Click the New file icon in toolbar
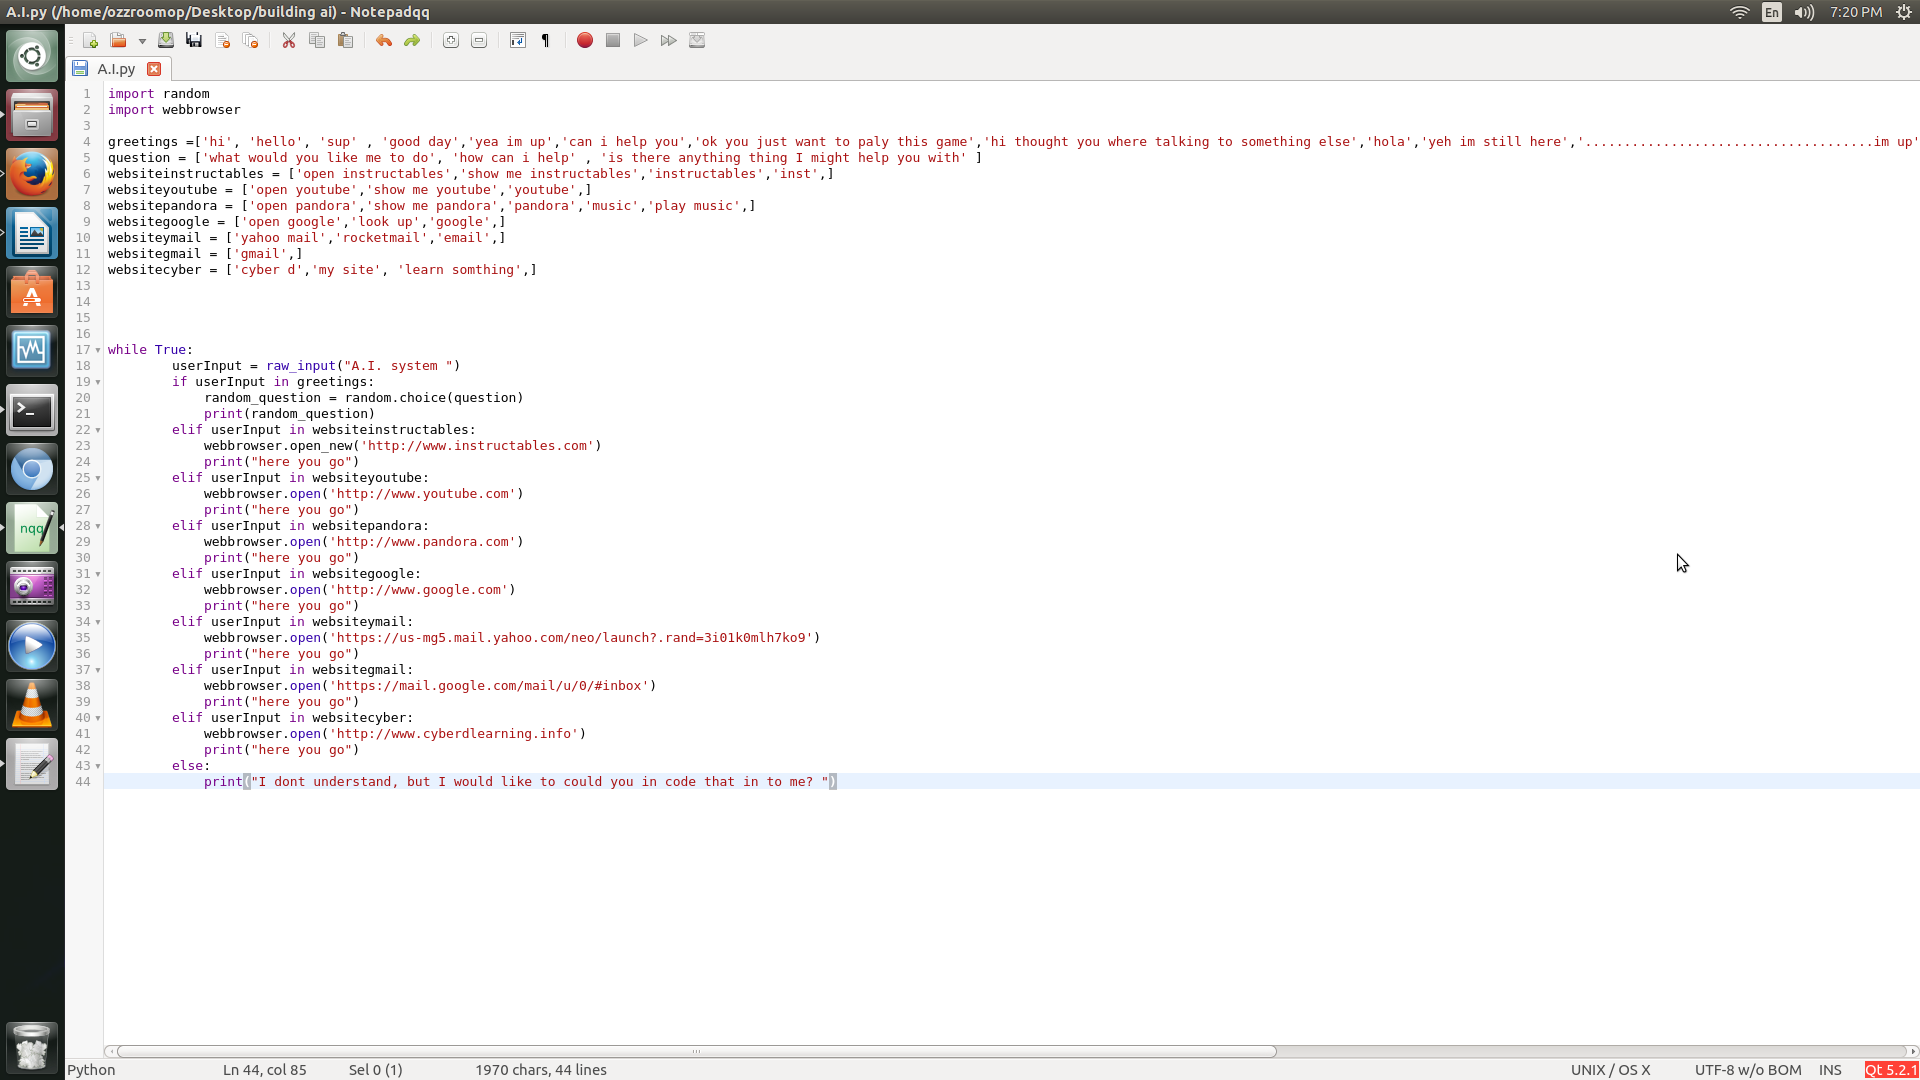This screenshot has width=1920, height=1080. [x=90, y=41]
